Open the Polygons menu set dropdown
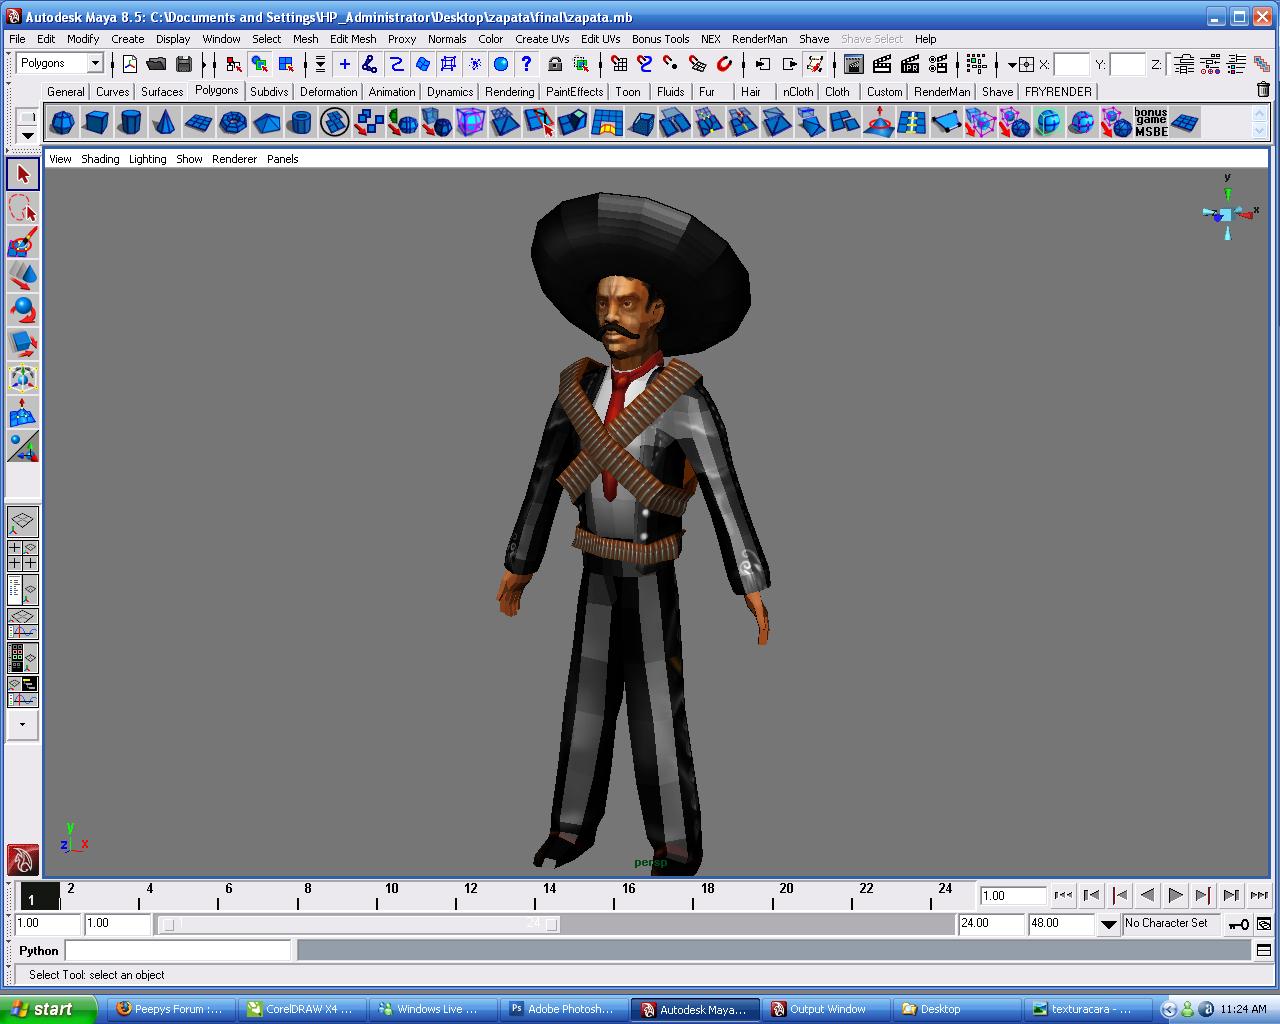The width and height of the screenshot is (1280, 1024). coord(95,63)
